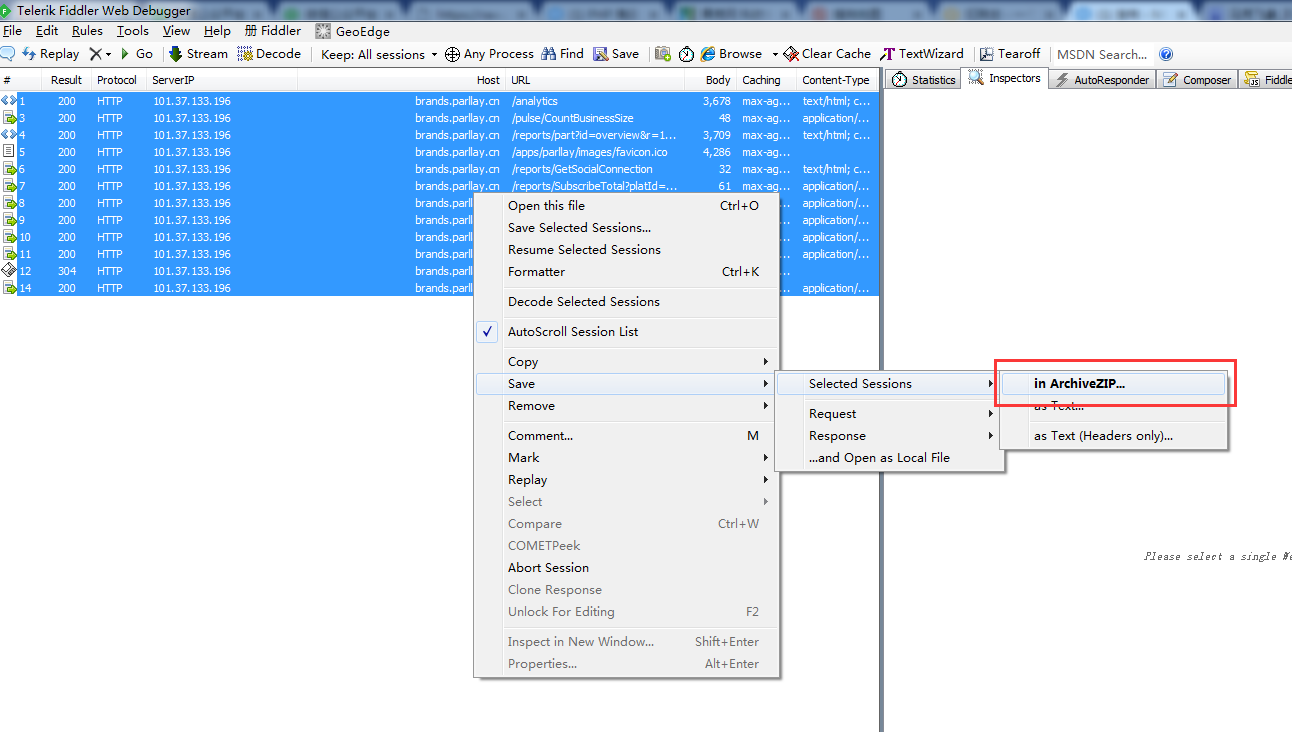Viewport: 1292px width, 732px height.
Task: Click the Replay toolbar button
Action: [50, 54]
